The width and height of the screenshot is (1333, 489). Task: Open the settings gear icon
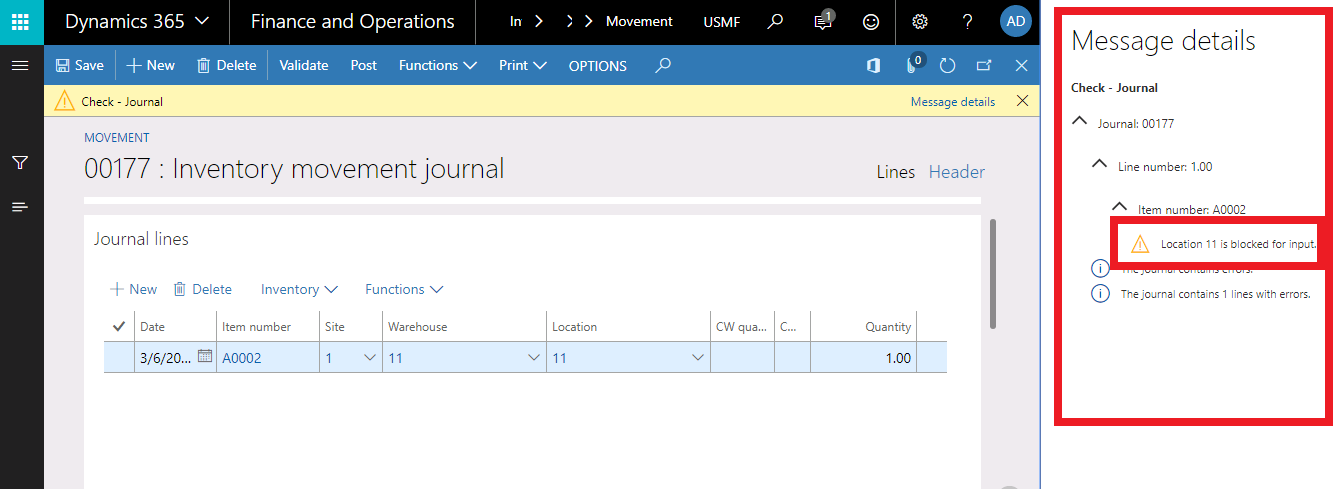920,21
